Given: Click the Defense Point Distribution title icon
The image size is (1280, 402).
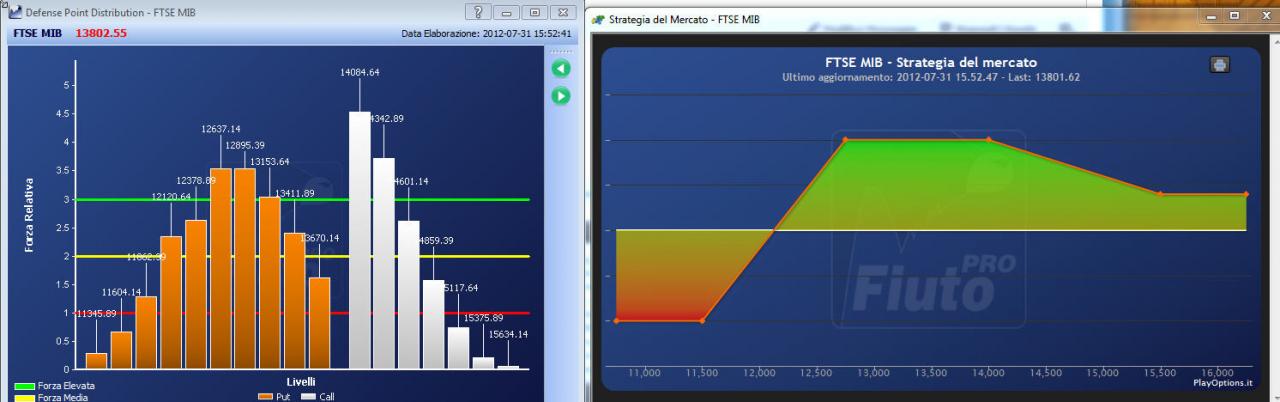Looking at the screenshot, I should click(7, 10).
